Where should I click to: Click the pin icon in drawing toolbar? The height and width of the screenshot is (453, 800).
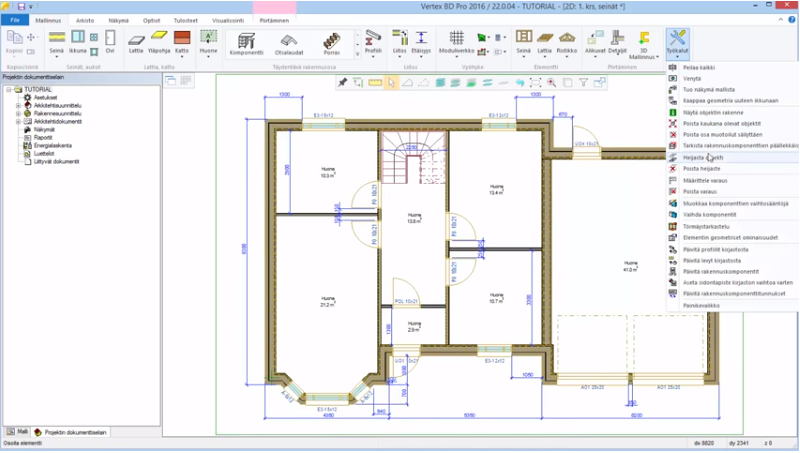pos(343,81)
